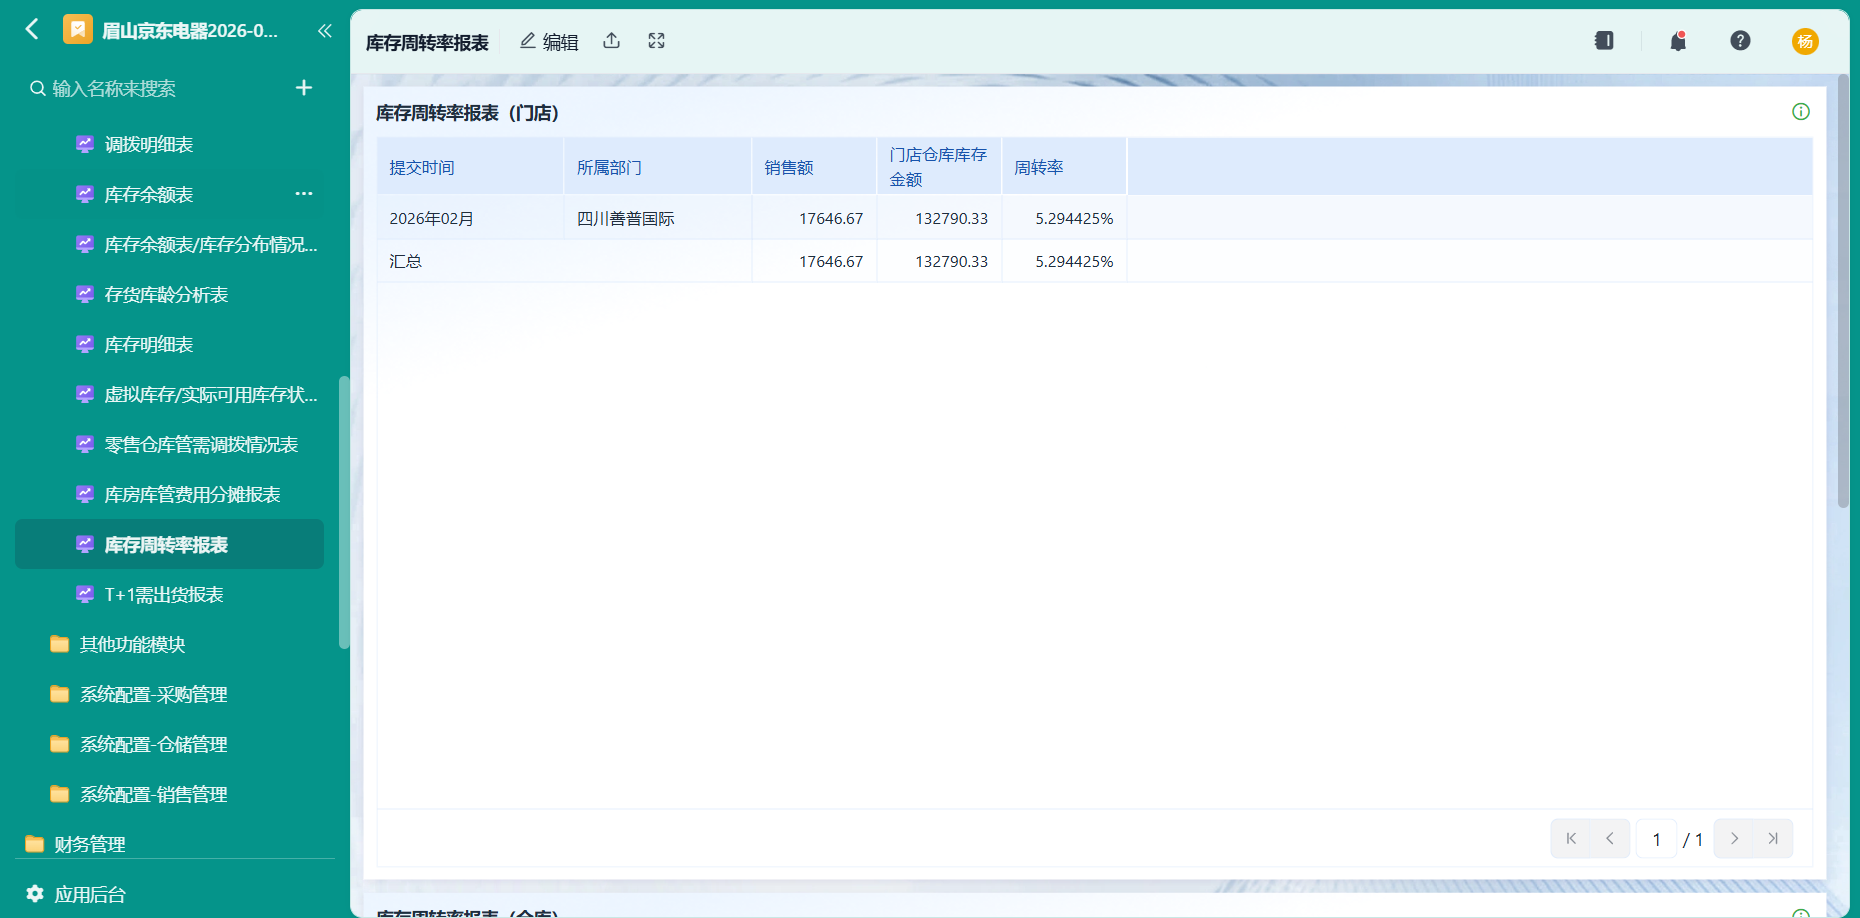Open the help question mark icon
This screenshot has width=1860, height=918.
pos(1740,41)
